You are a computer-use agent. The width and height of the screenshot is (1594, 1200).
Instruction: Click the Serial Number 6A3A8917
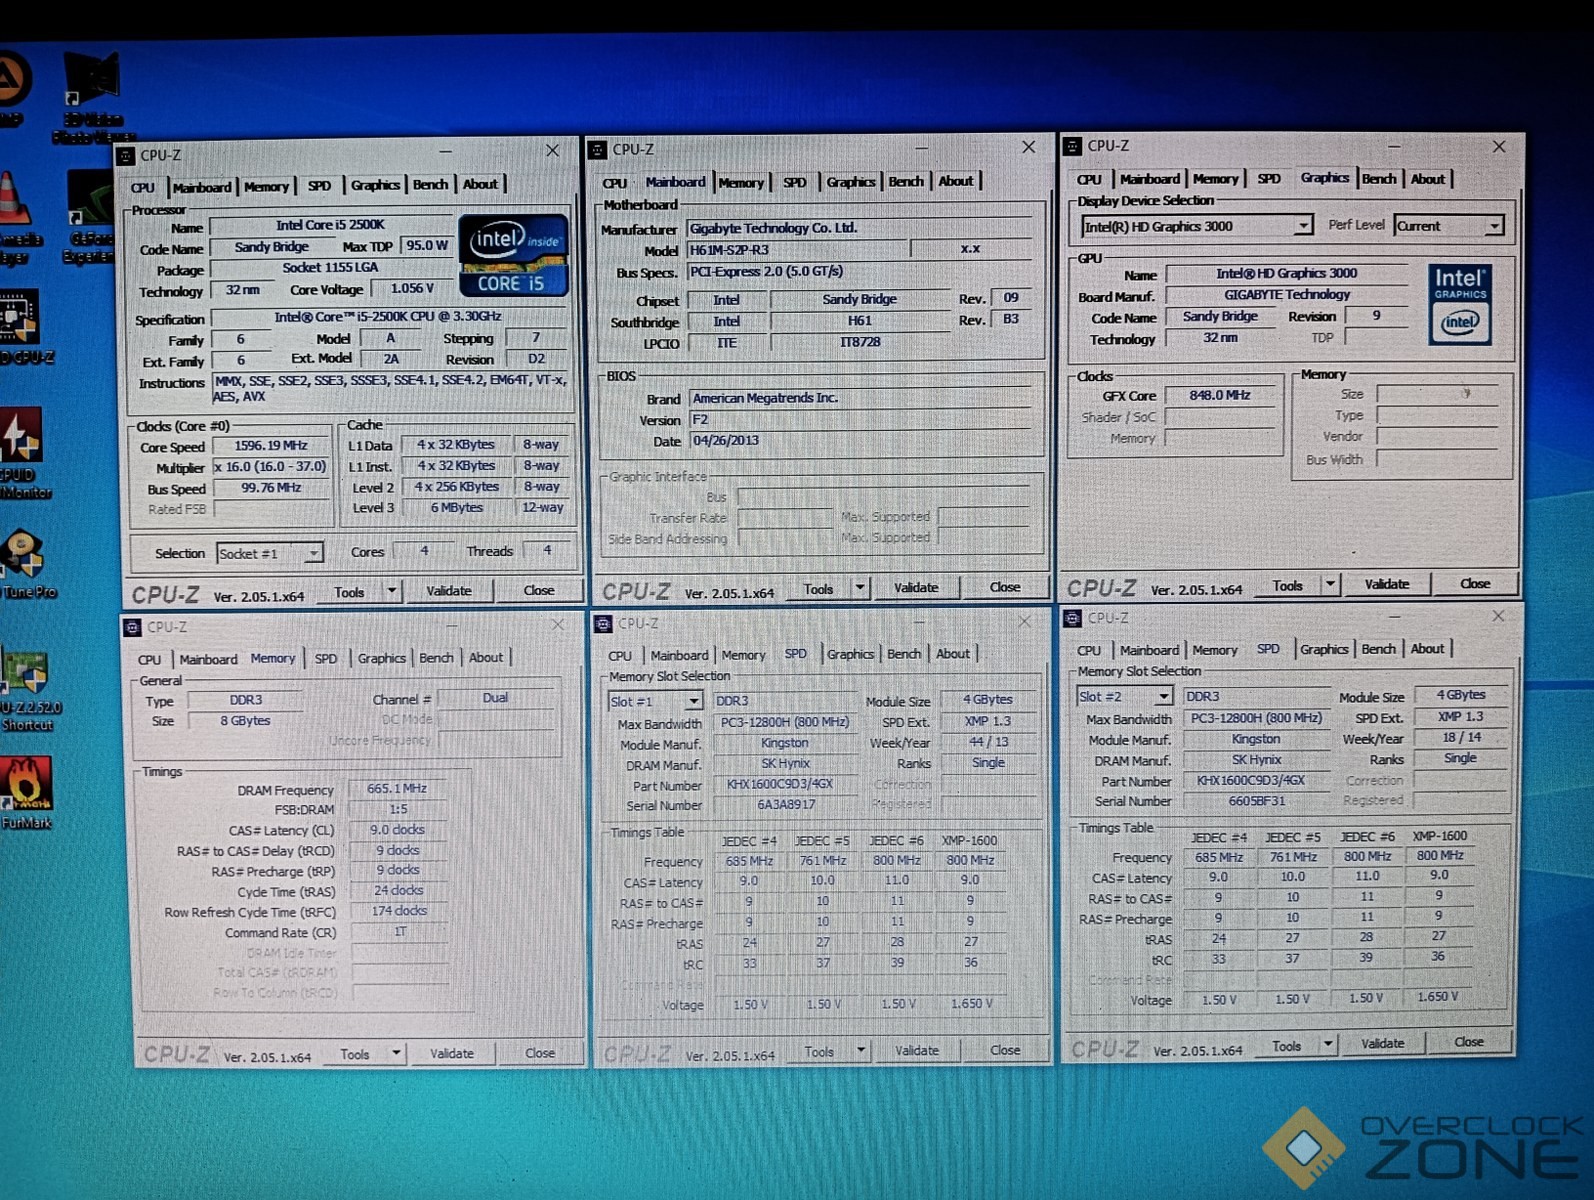pos(786,804)
